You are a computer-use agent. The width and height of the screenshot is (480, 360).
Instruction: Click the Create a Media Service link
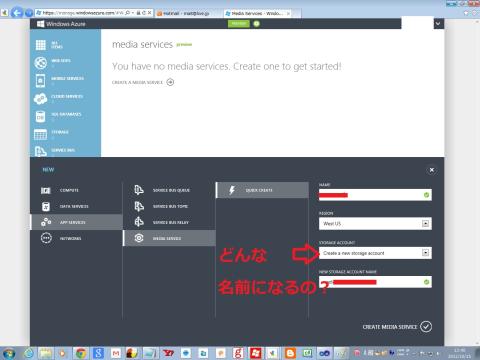click(137, 82)
